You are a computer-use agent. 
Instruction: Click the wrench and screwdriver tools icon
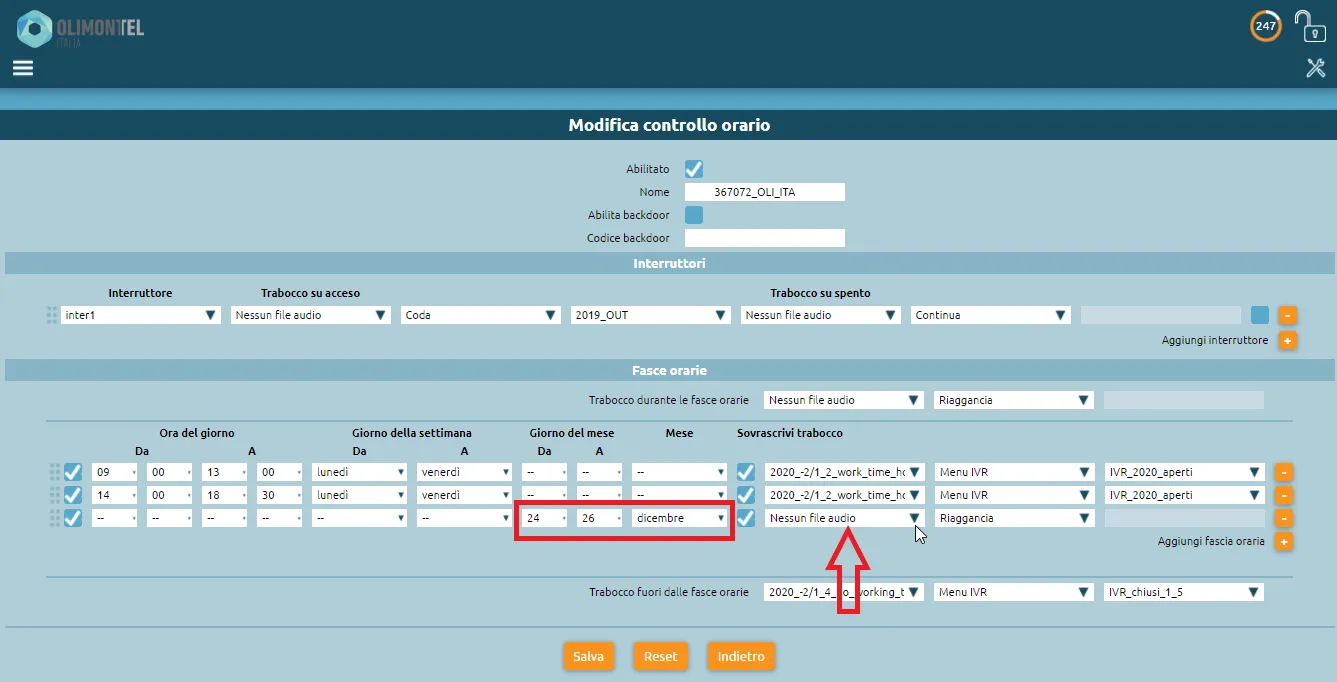coord(1315,68)
